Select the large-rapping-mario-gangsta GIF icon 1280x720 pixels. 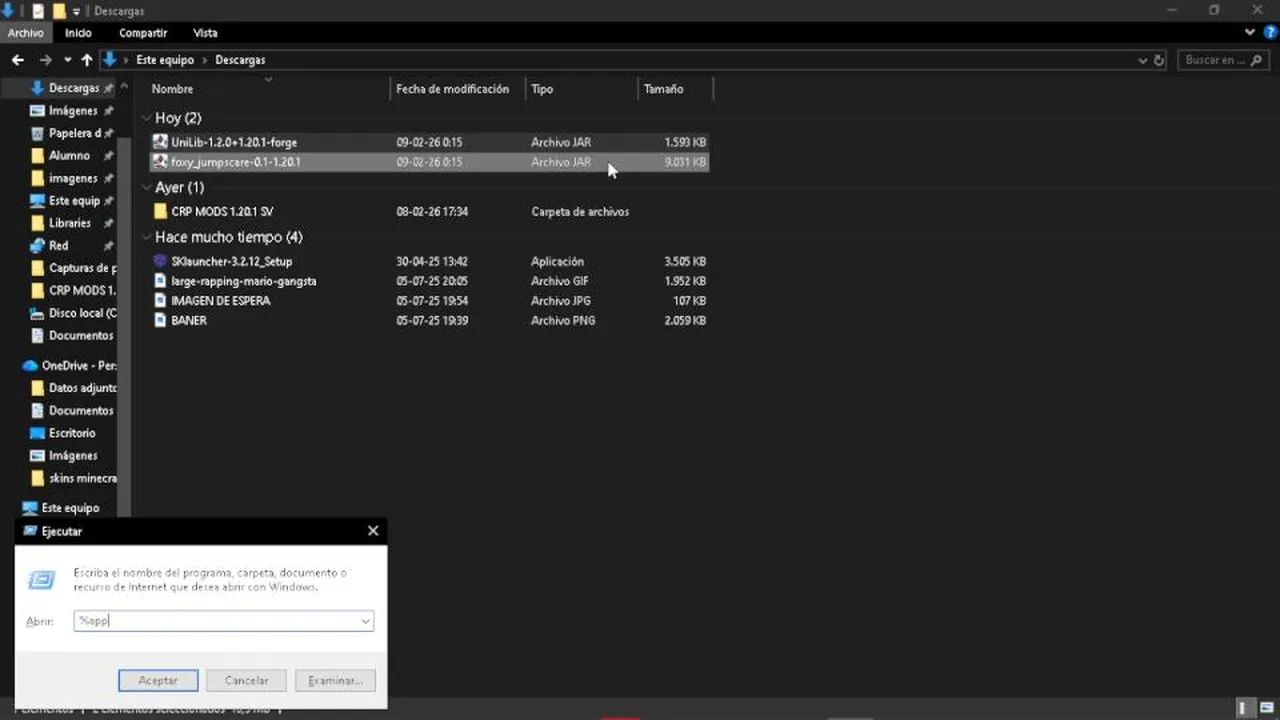click(x=160, y=281)
